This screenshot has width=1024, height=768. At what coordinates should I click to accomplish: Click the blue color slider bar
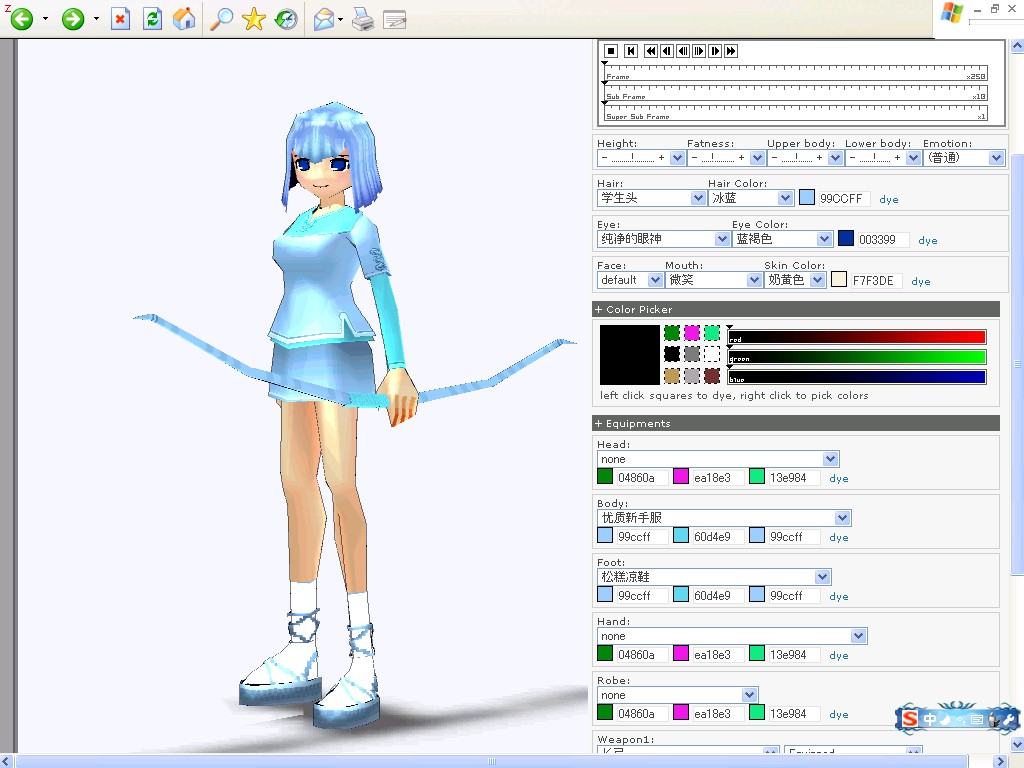(856, 377)
